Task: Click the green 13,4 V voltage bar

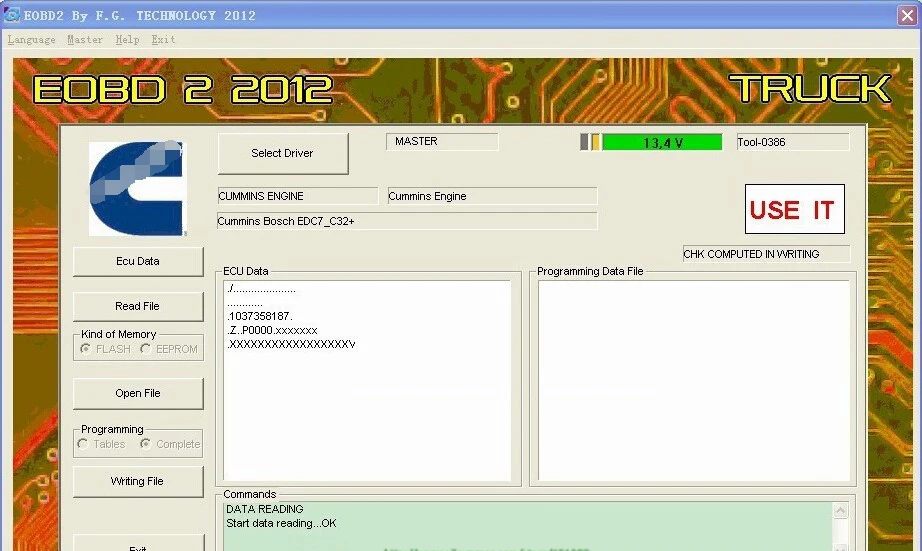Action: pyautogui.click(x=662, y=142)
